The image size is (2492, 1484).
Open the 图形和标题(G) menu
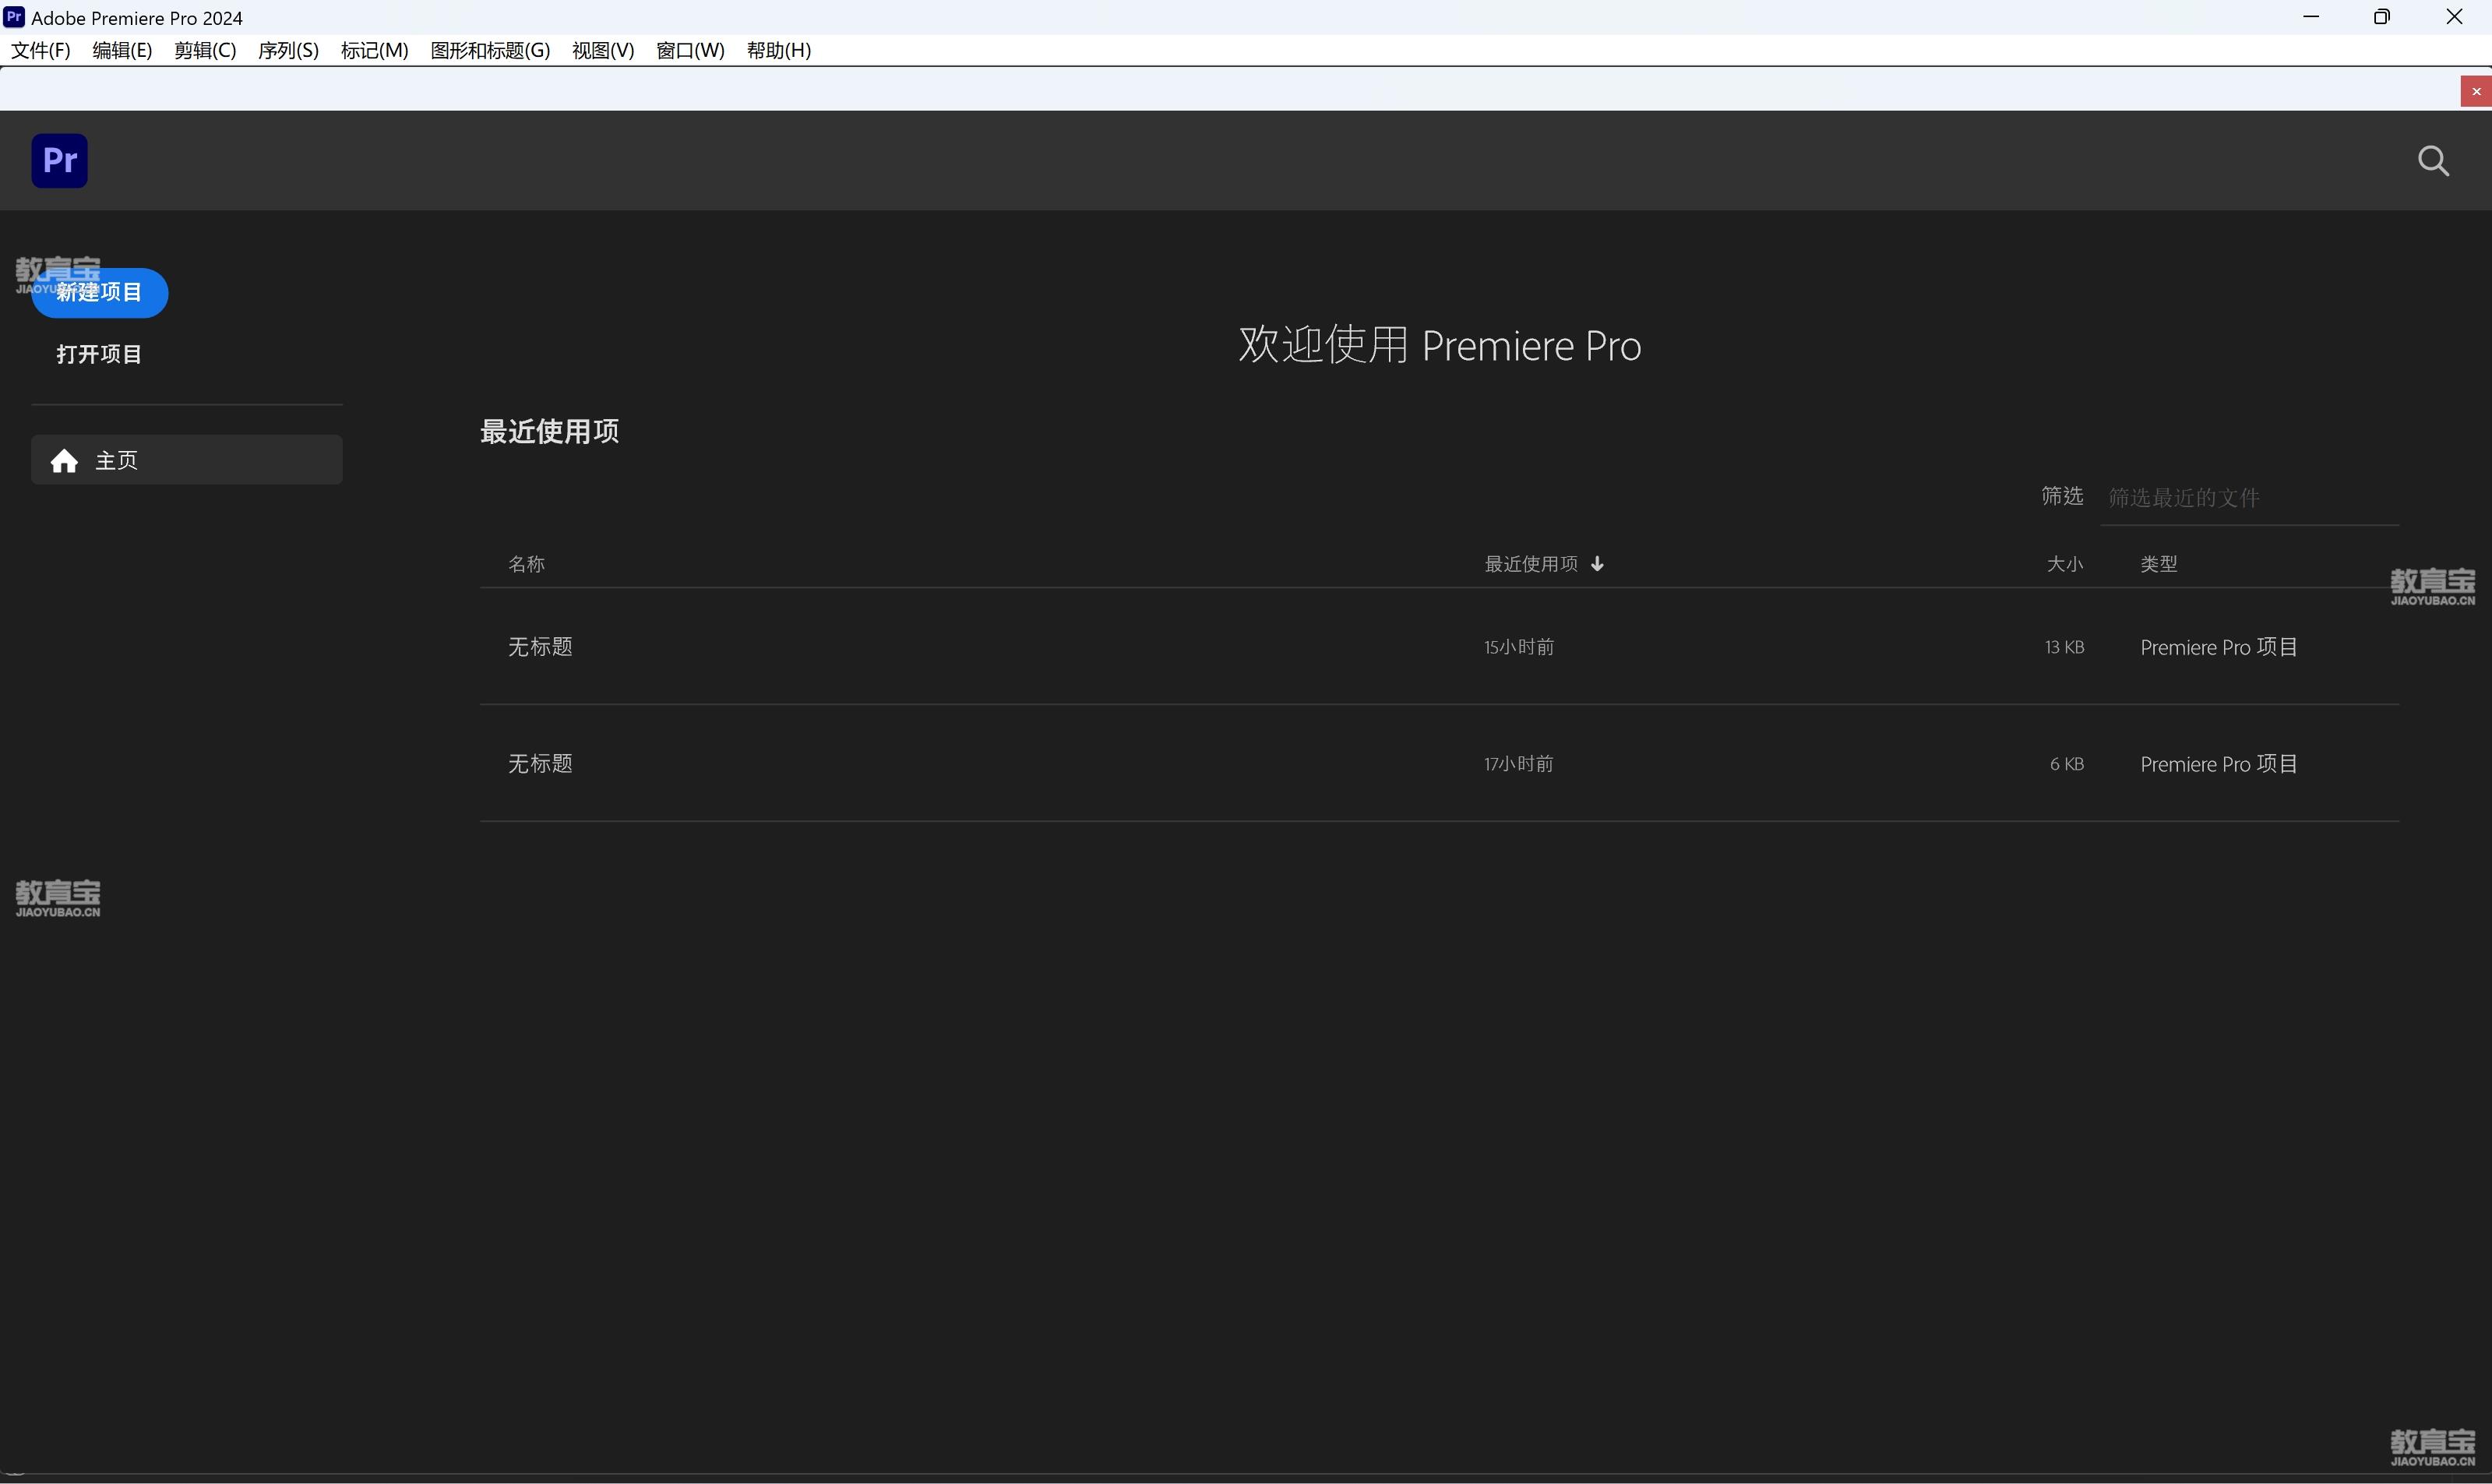(x=490, y=50)
